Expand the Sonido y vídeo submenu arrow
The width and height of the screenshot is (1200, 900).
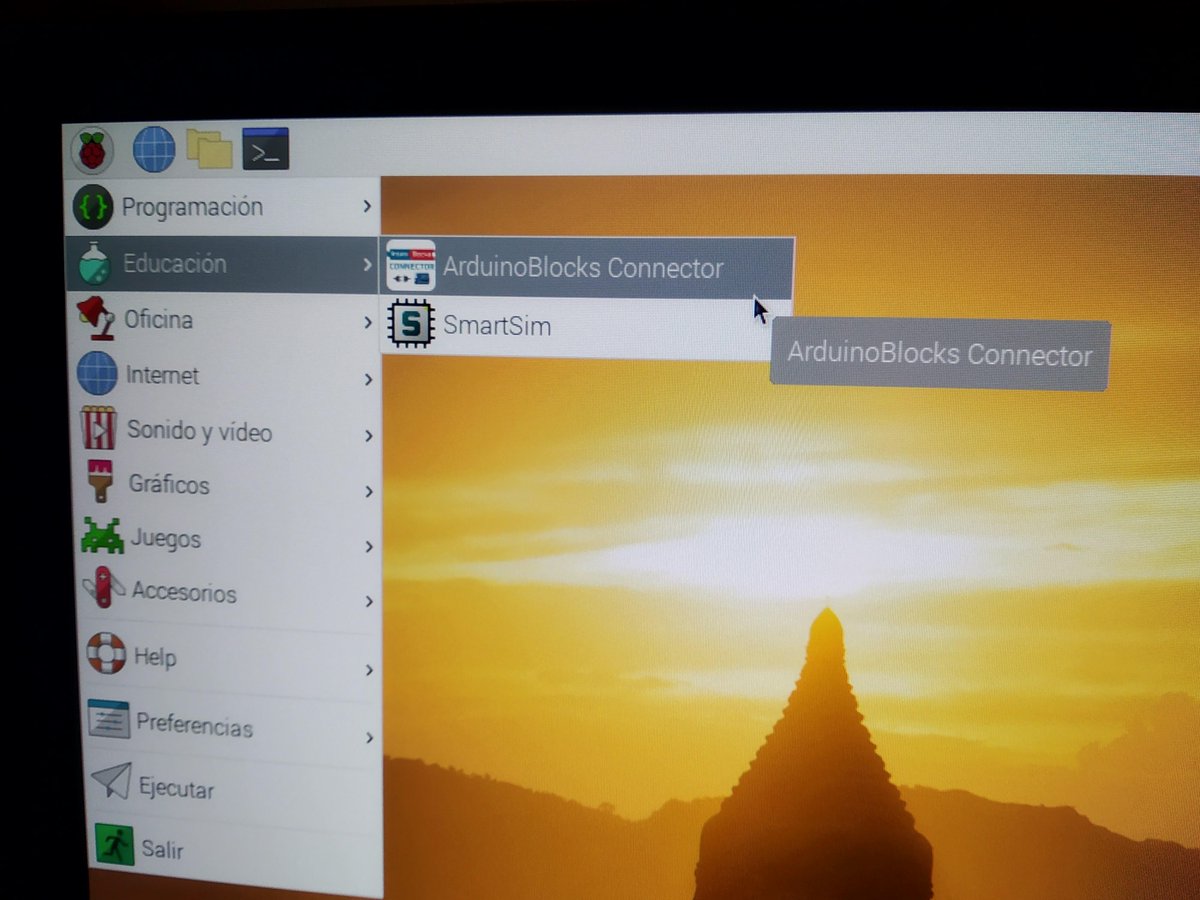click(369, 436)
